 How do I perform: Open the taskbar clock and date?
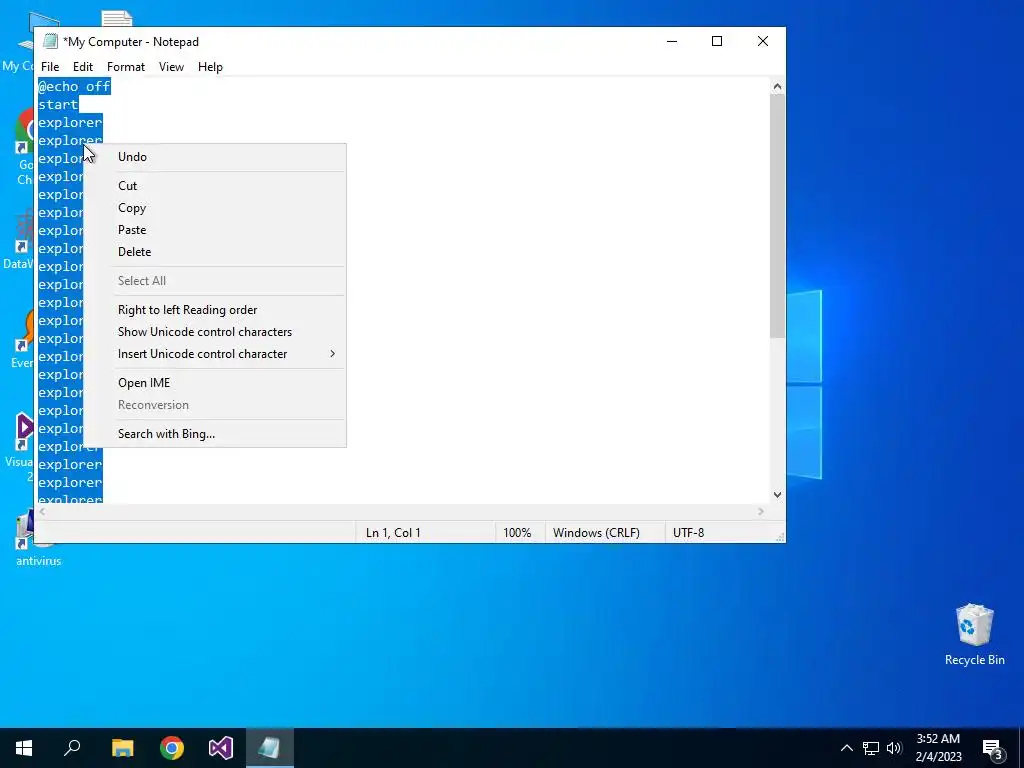point(938,748)
